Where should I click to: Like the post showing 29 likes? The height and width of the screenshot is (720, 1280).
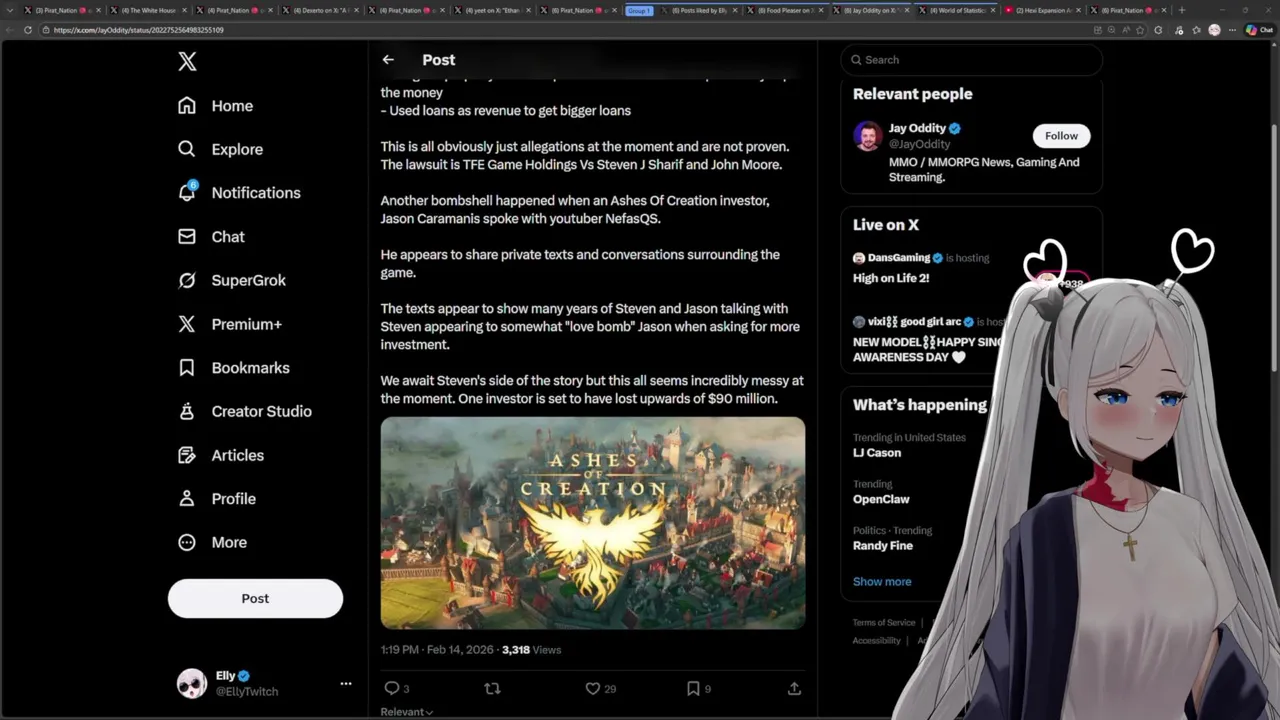pos(592,688)
